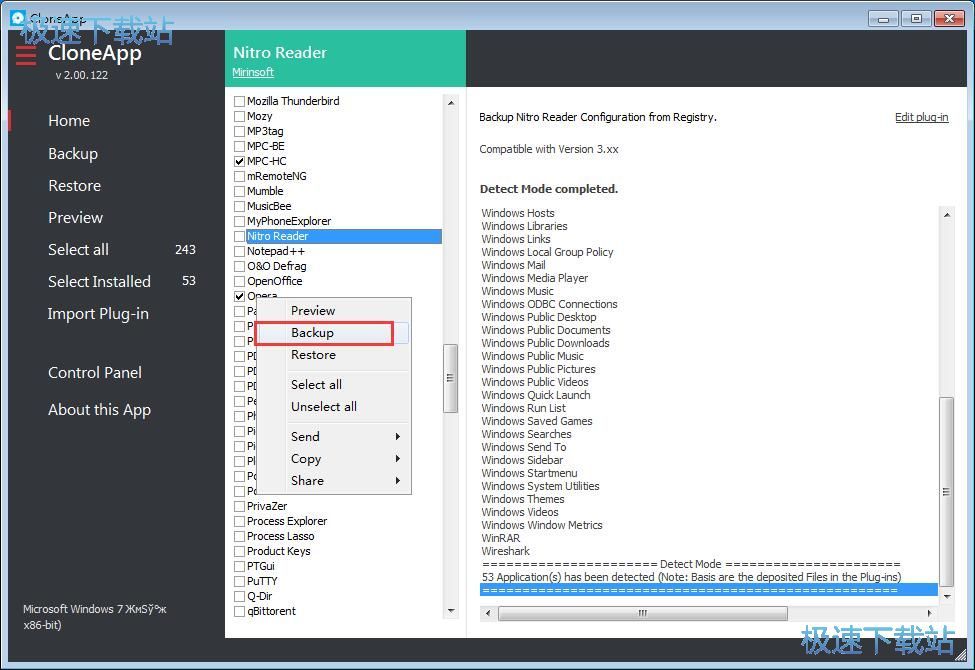This screenshot has width=975, height=670.
Task: Expand the Share submenu arrow
Action: tap(398, 481)
